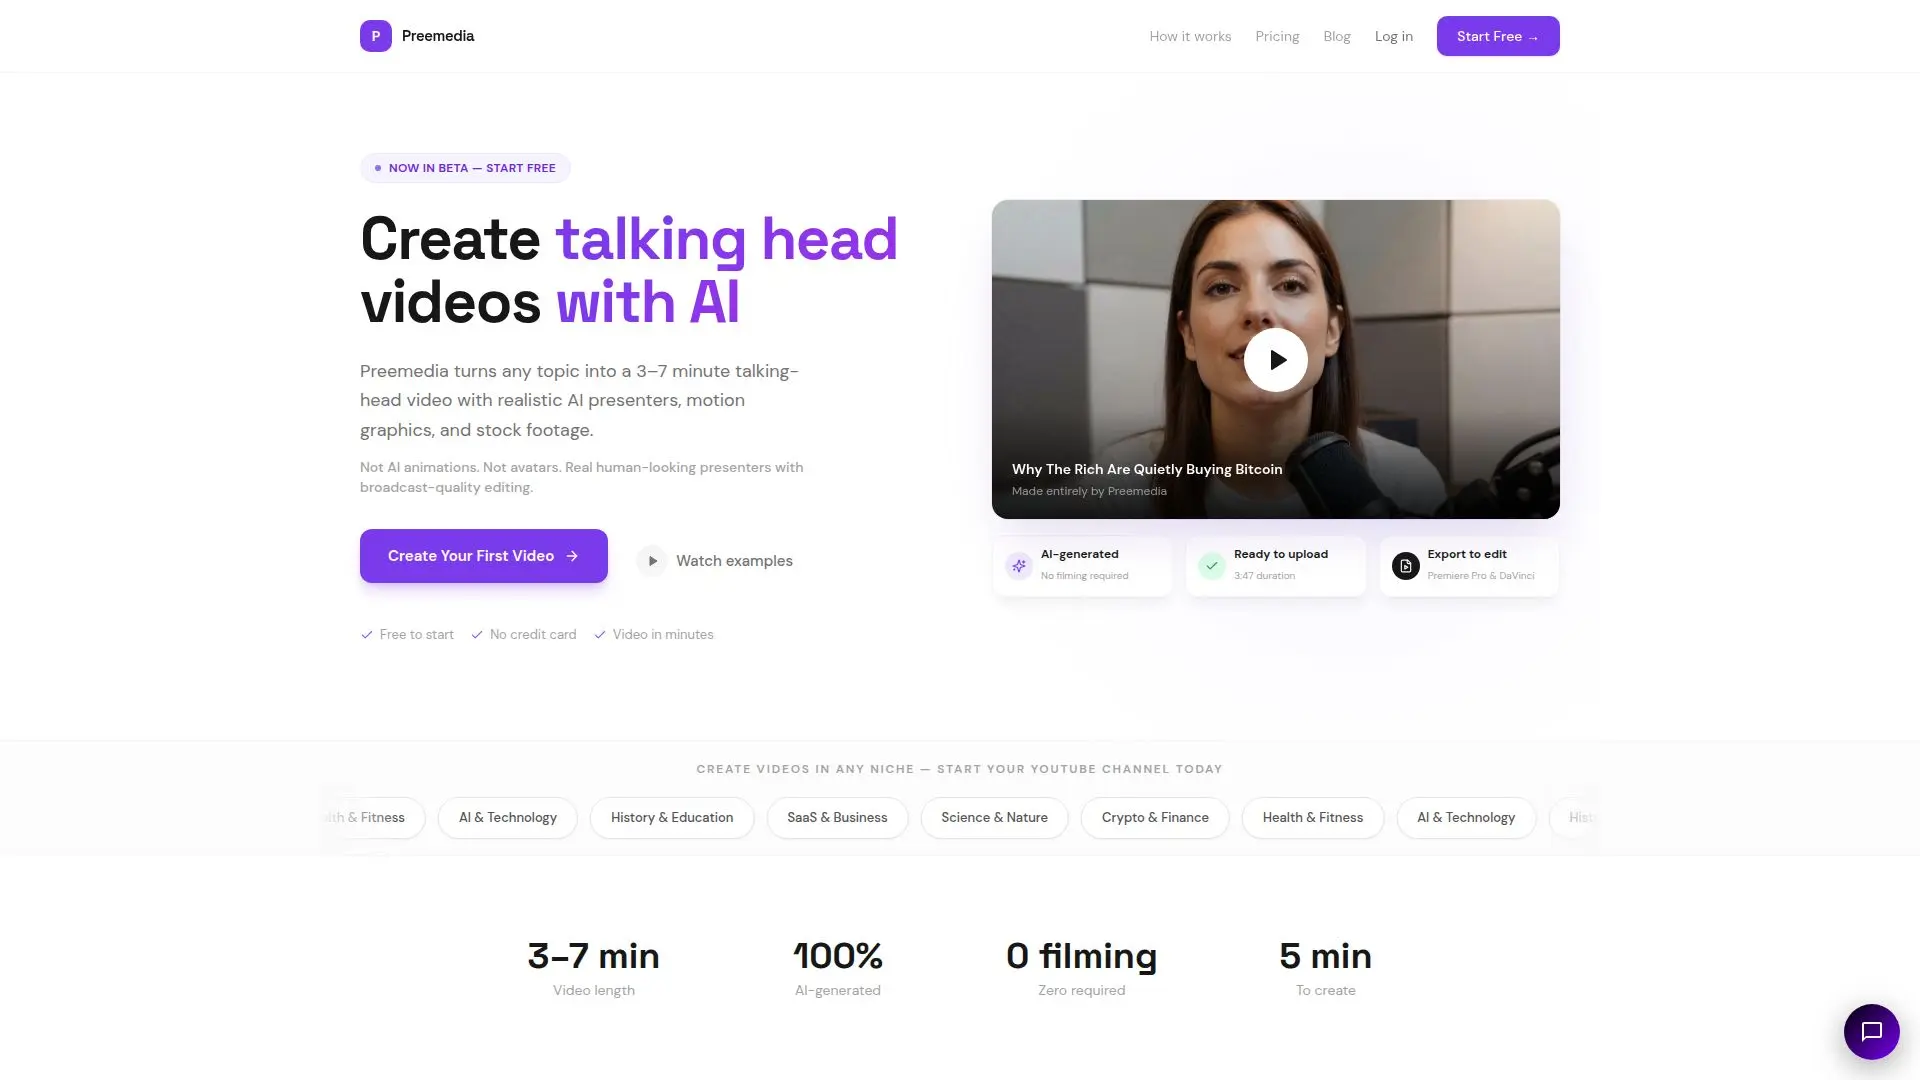Click the play icon beside Watch examples

click(652, 561)
